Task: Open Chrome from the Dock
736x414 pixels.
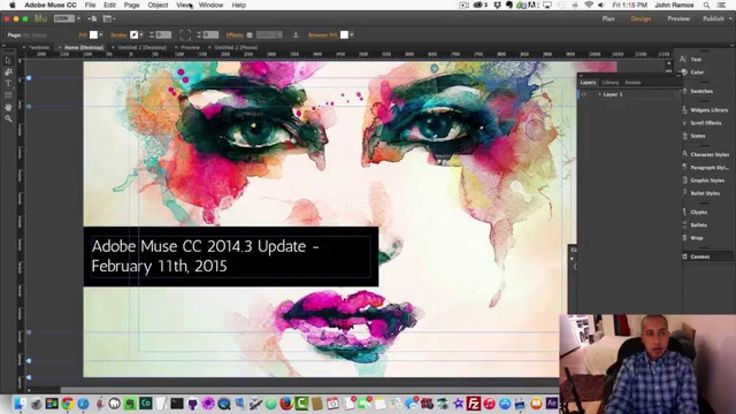Action: click(x=68, y=403)
